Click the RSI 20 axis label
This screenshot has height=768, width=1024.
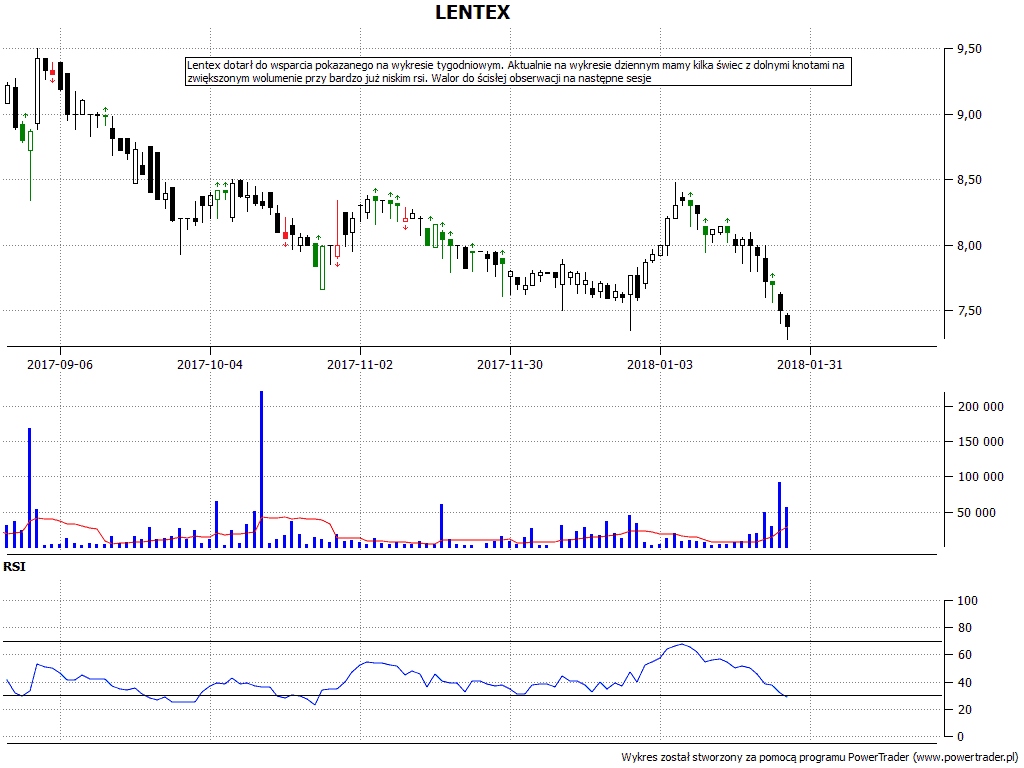click(x=964, y=709)
